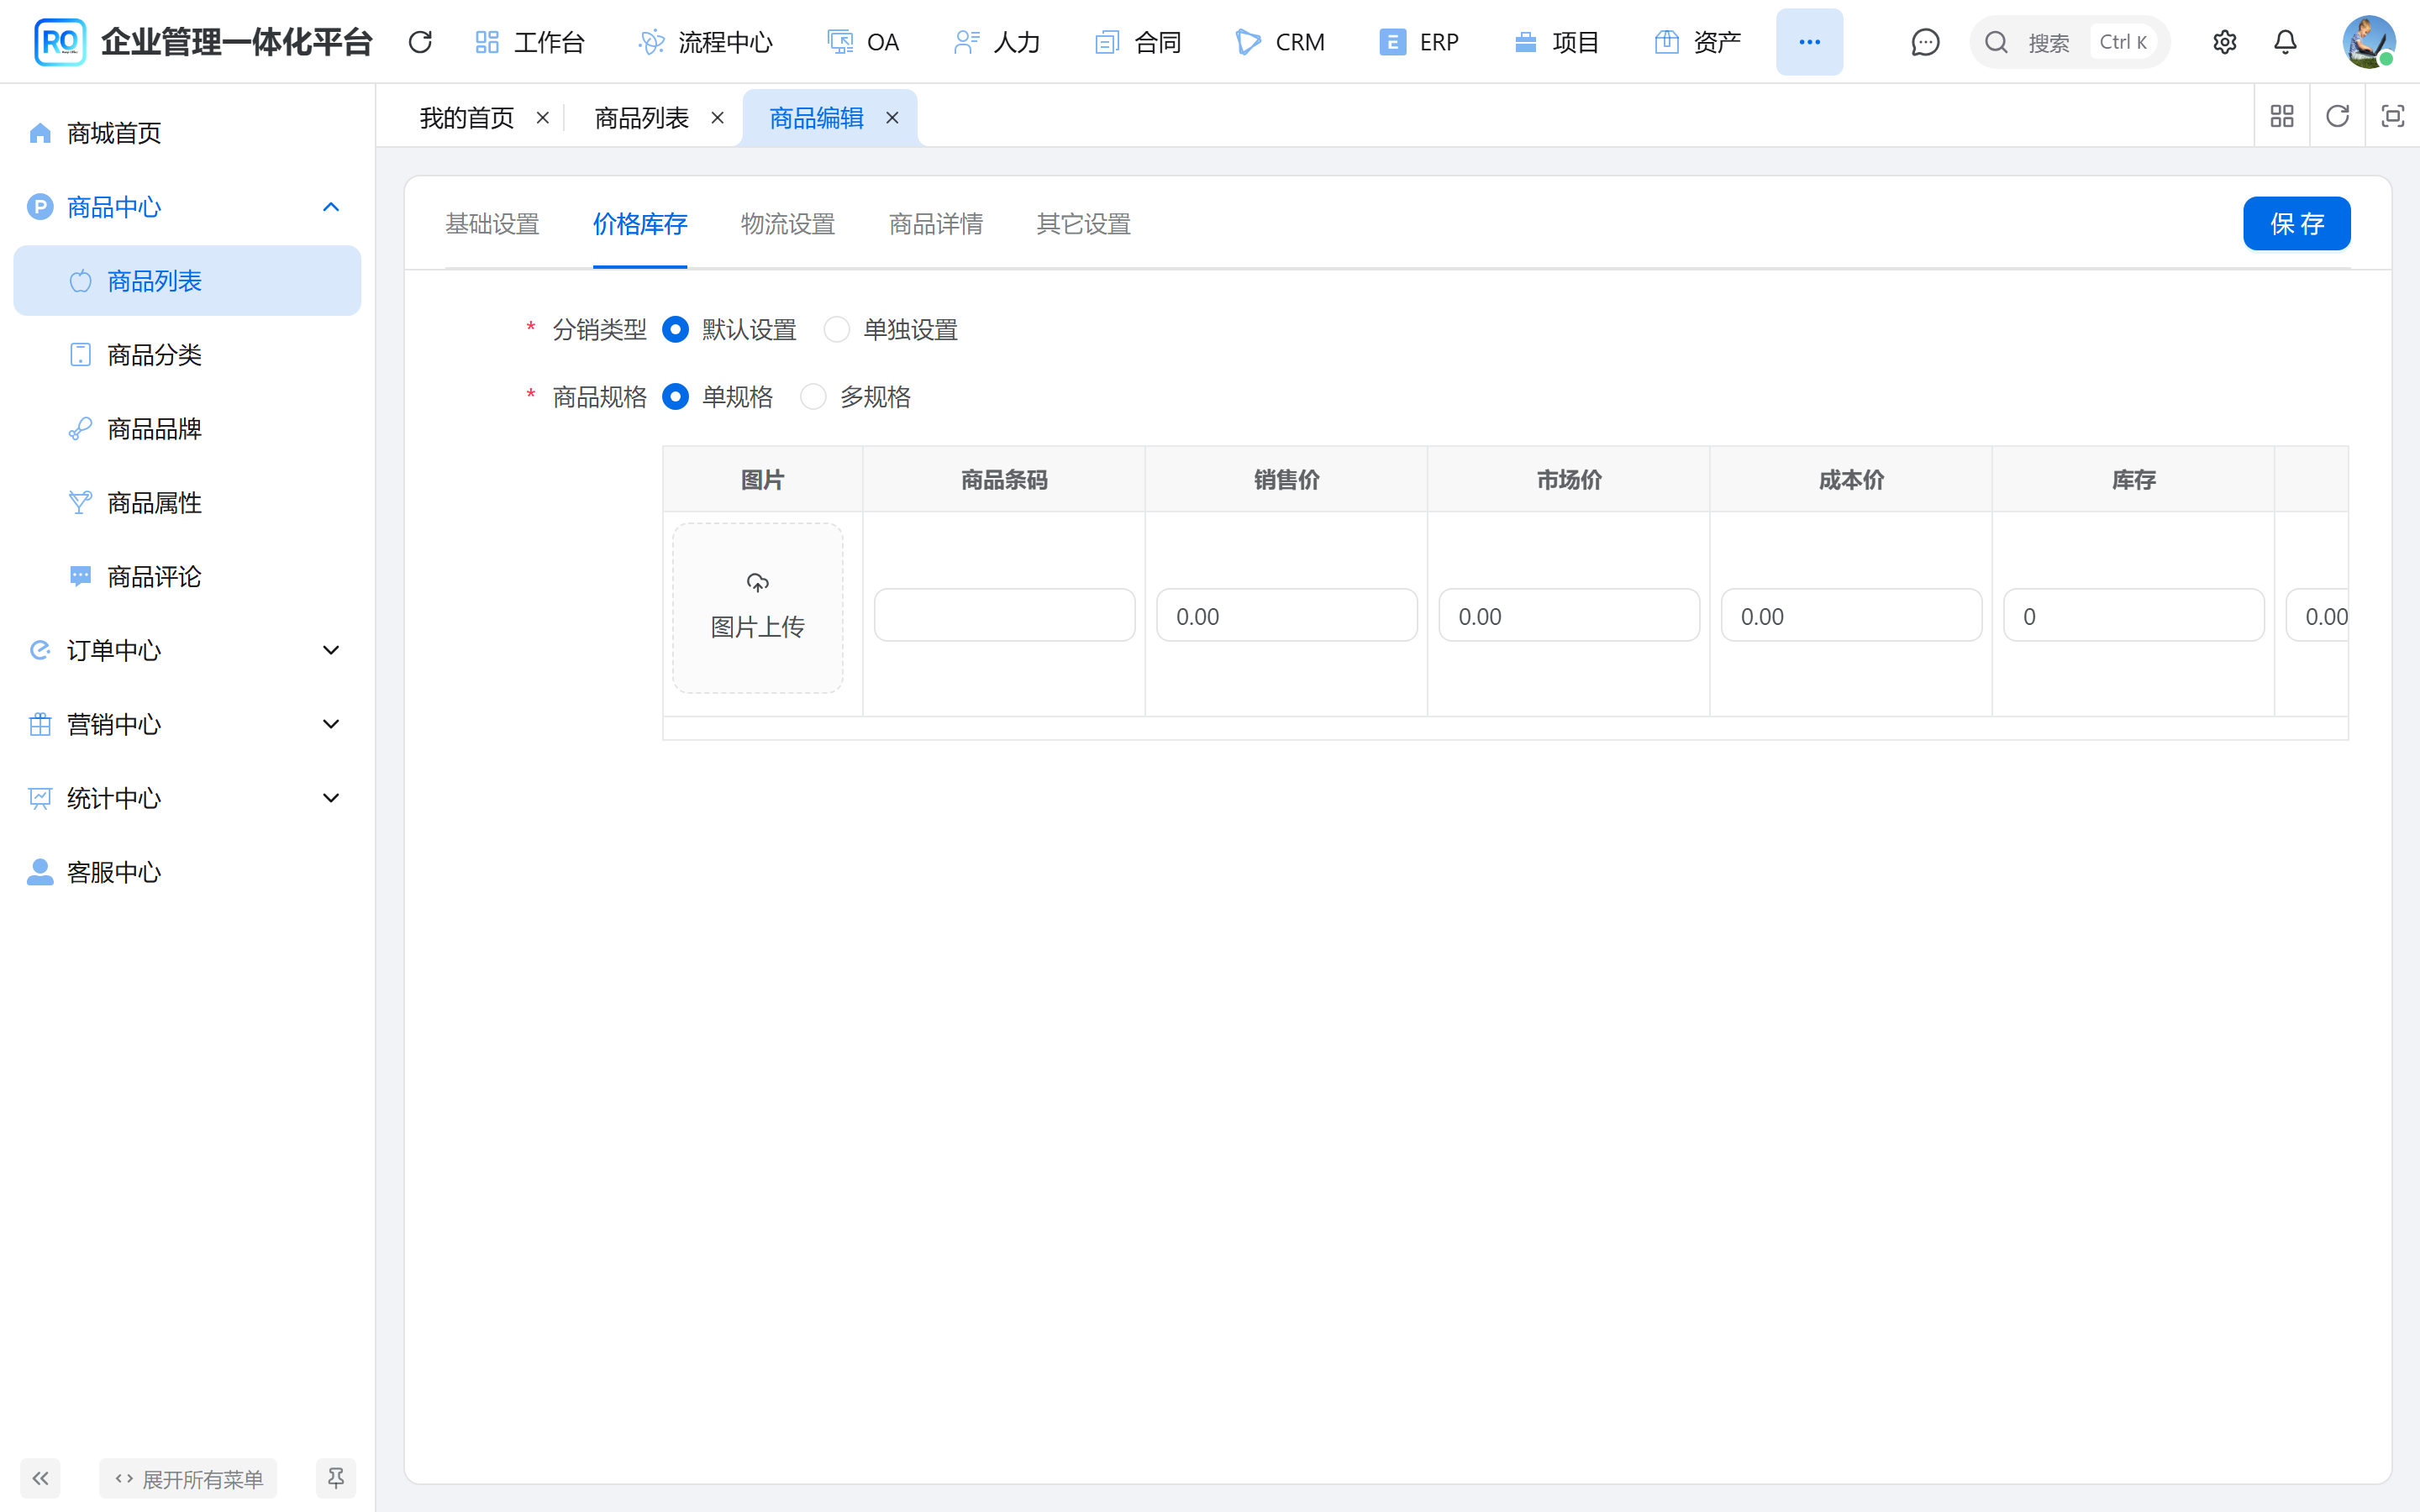Select 单规格 product spec

[x=675, y=397]
